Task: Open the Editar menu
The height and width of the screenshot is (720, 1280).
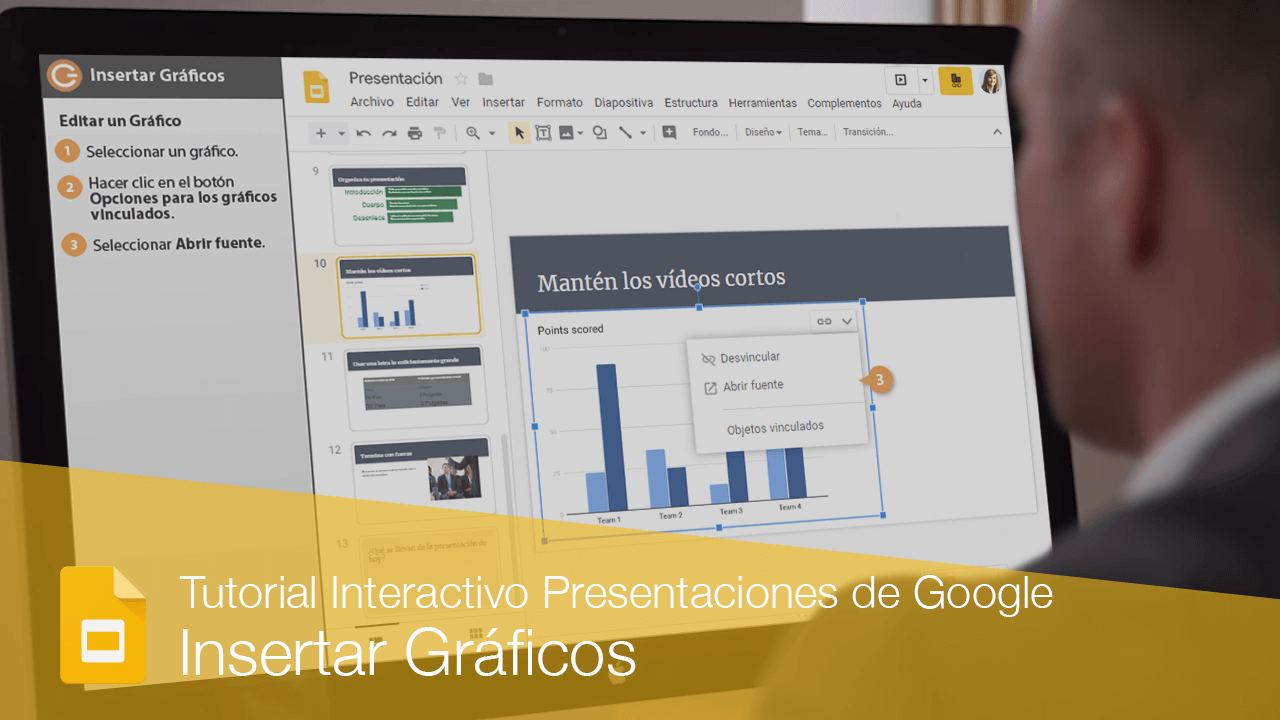Action: pyautogui.click(x=423, y=102)
